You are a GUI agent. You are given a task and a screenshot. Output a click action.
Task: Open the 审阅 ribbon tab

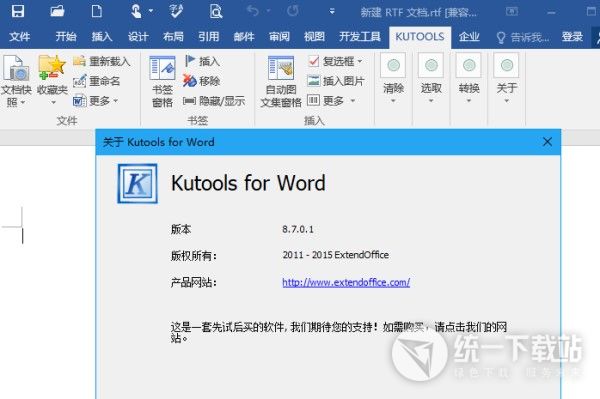279,37
